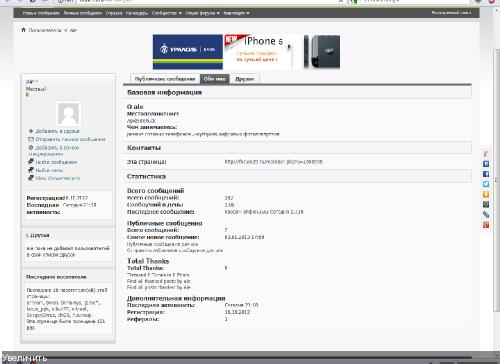Share via the Twitter bird icon

486,184
